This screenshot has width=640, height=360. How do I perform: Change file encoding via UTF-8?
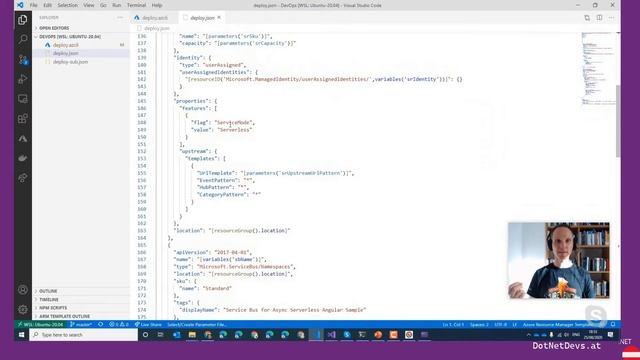tap(500, 324)
